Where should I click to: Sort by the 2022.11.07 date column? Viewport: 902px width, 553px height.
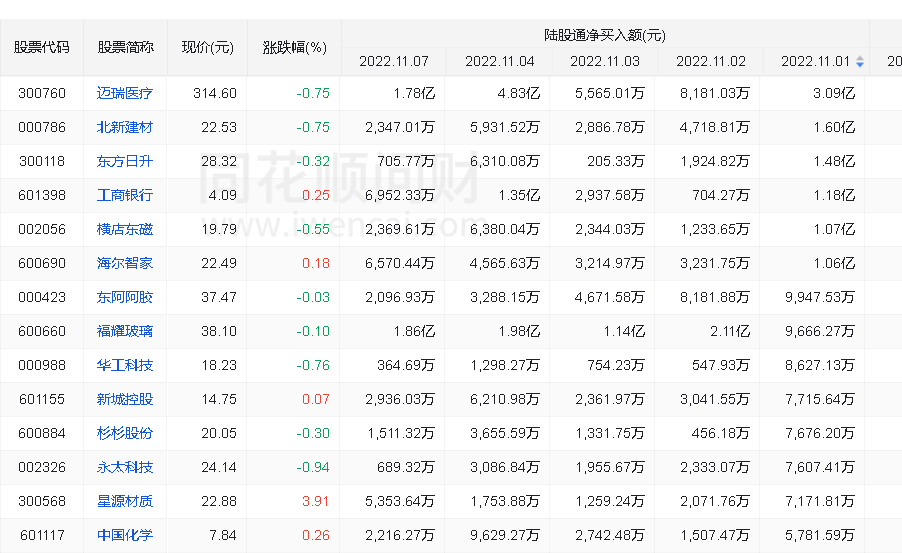point(394,62)
